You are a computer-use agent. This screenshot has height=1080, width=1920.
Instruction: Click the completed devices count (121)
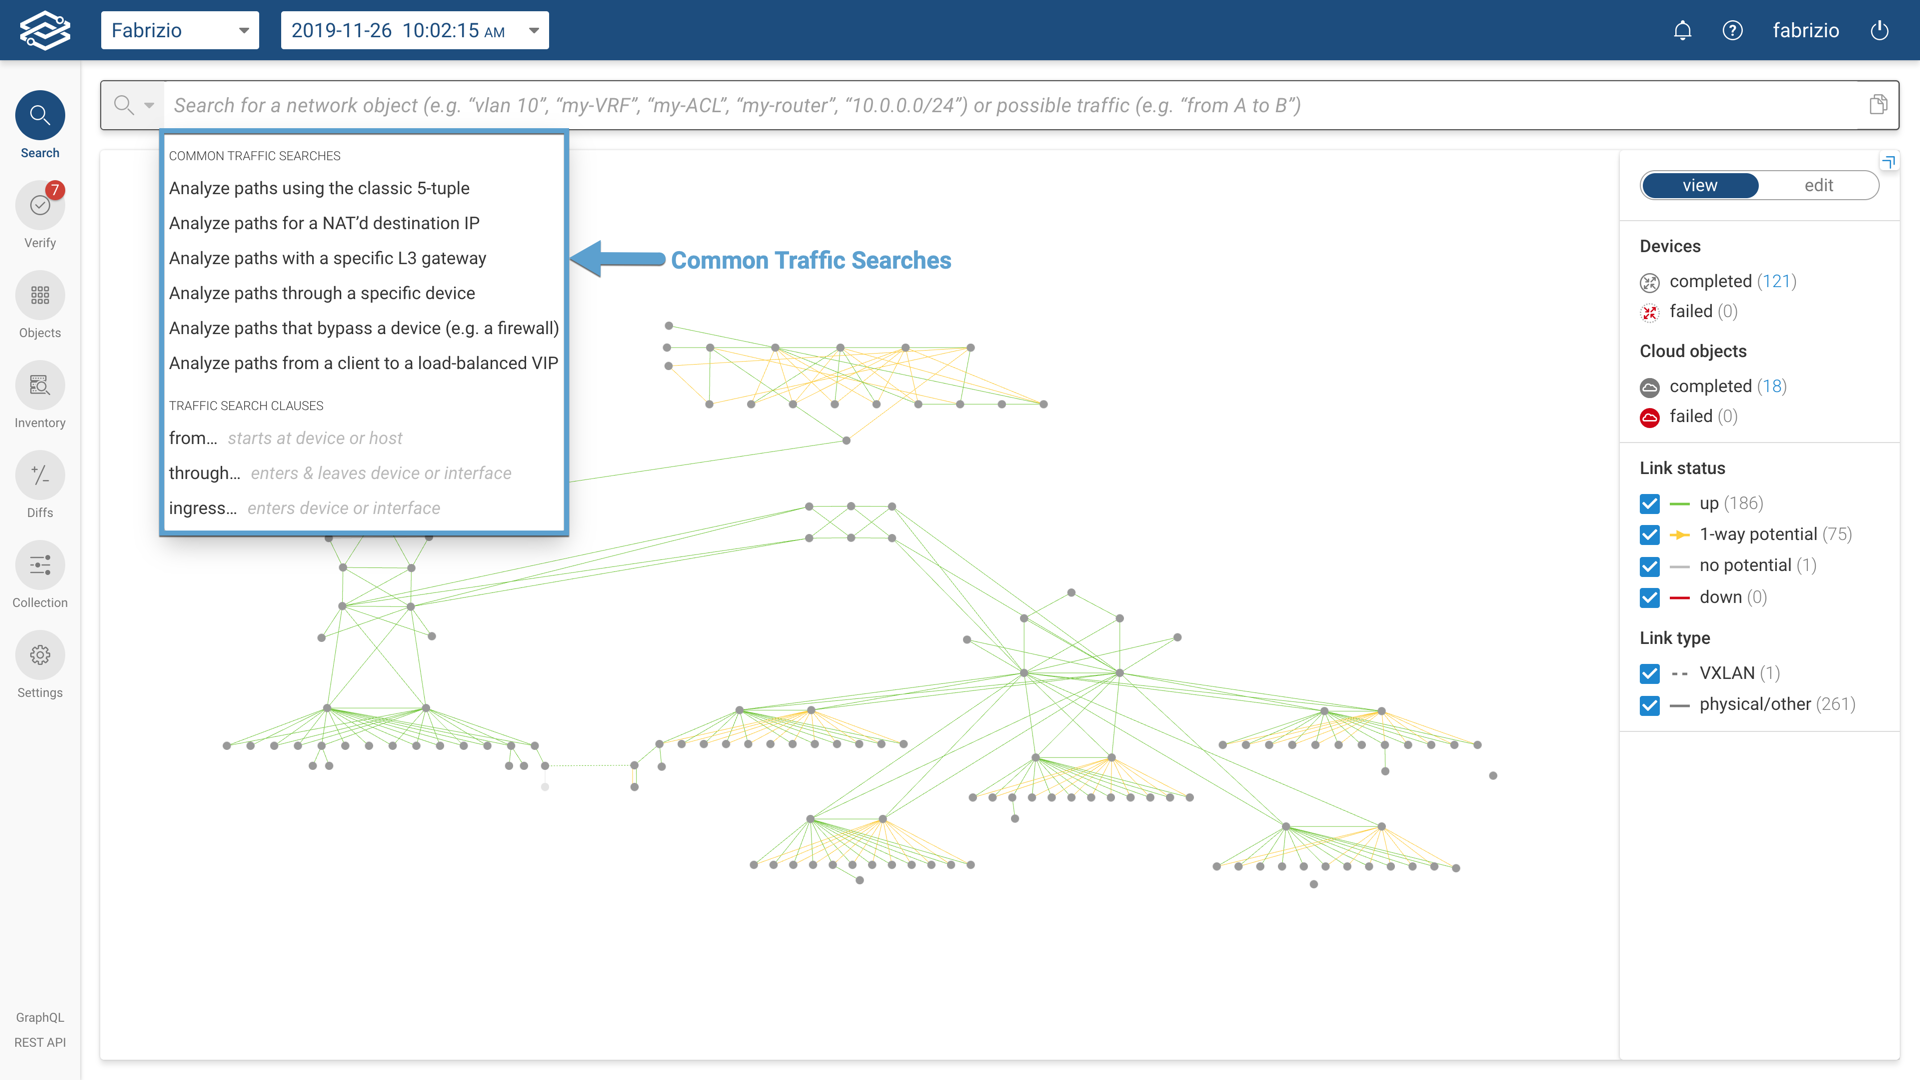(x=1777, y=281)
